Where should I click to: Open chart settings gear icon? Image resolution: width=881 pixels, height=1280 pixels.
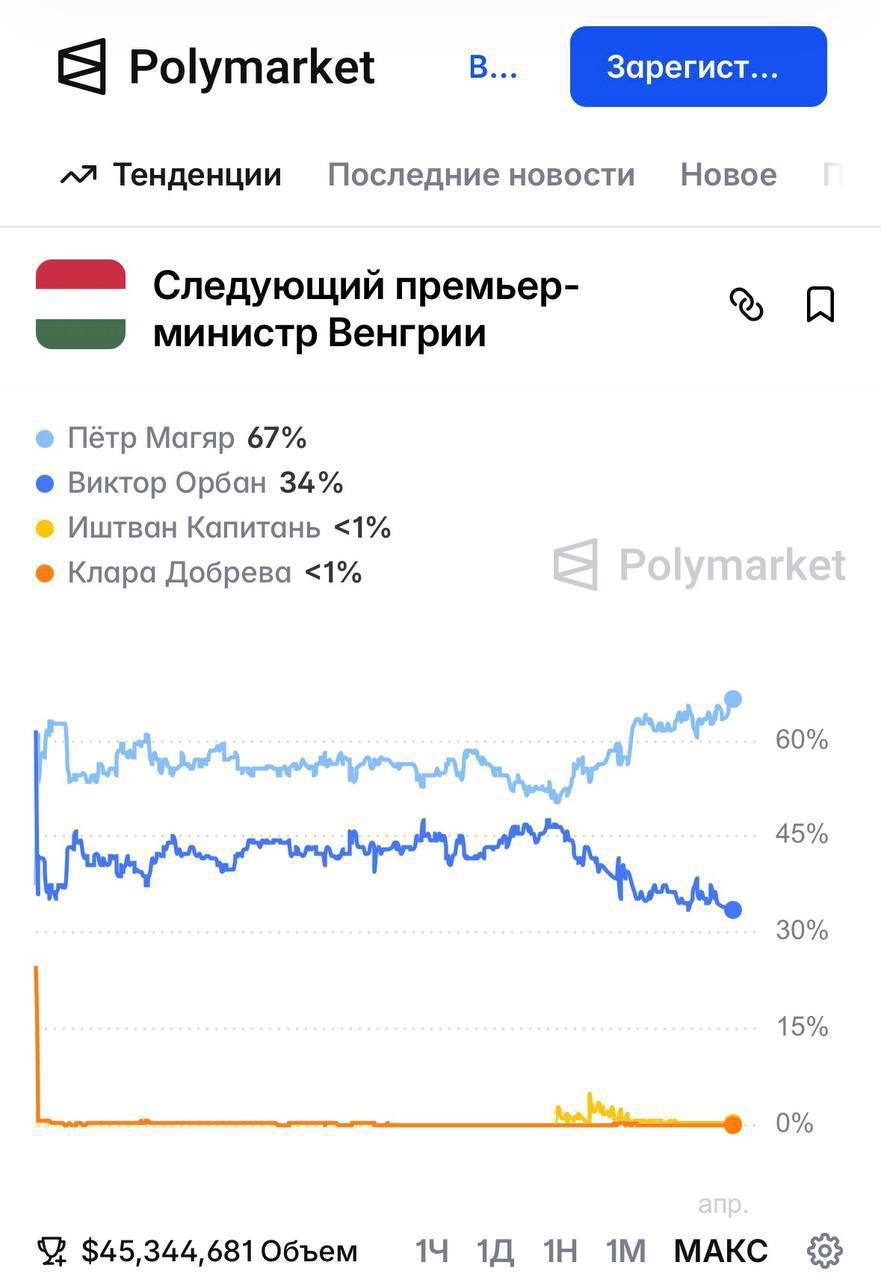[x=825, y=1250]
